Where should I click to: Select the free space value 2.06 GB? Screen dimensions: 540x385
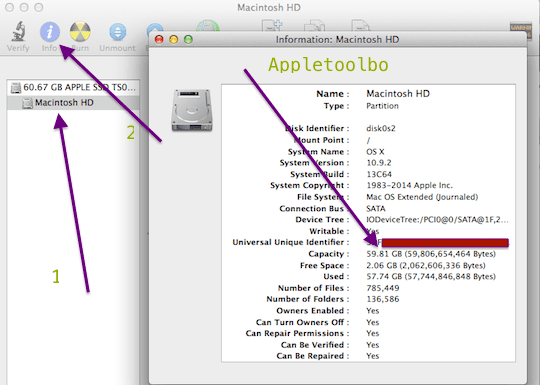pos(426,266)
